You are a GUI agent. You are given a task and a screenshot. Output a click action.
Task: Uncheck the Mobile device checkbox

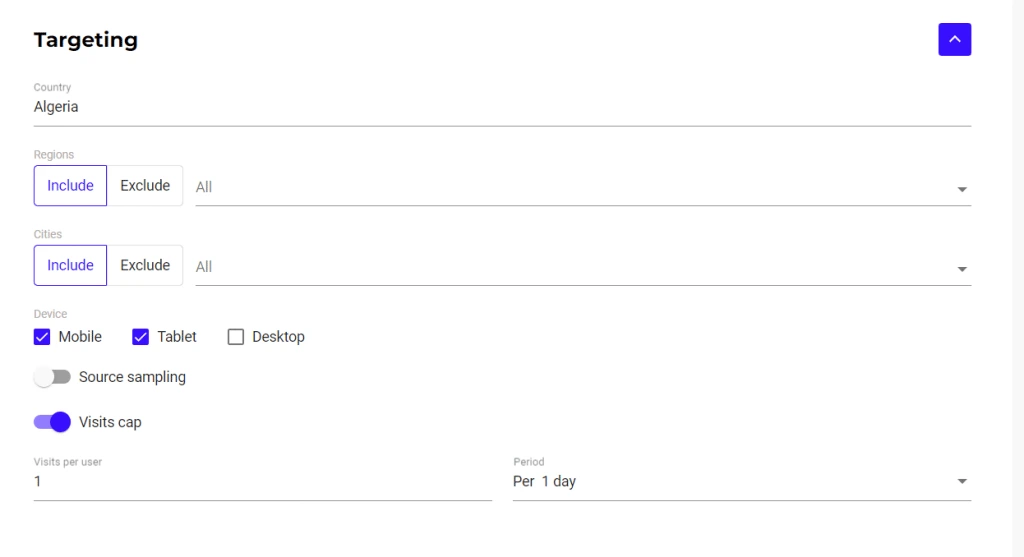42,337
